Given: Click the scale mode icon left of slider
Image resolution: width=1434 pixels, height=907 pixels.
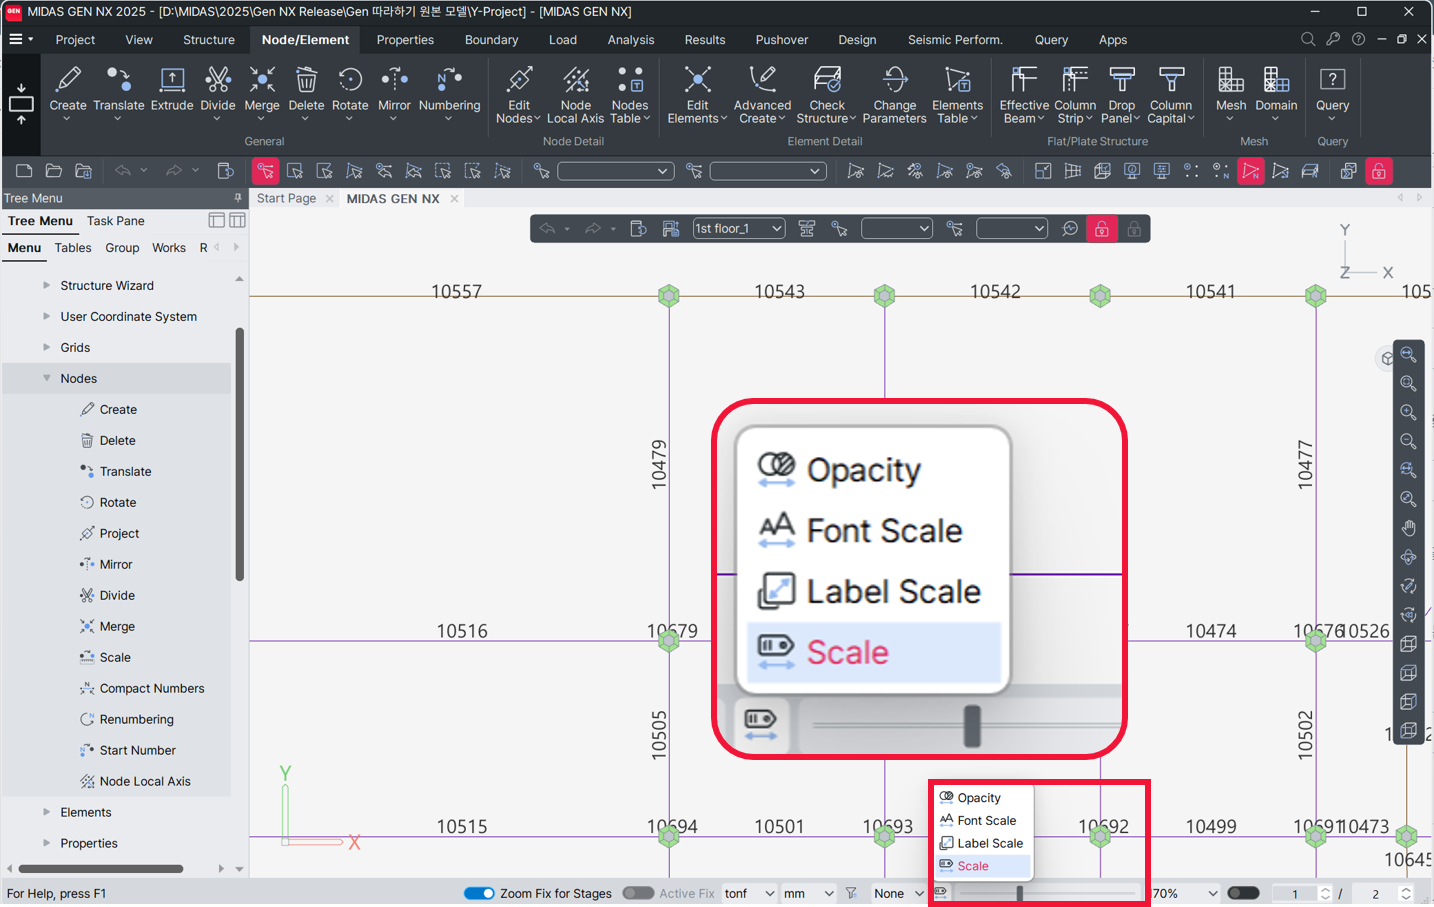Looking at the screenshot, I should 941,892.
